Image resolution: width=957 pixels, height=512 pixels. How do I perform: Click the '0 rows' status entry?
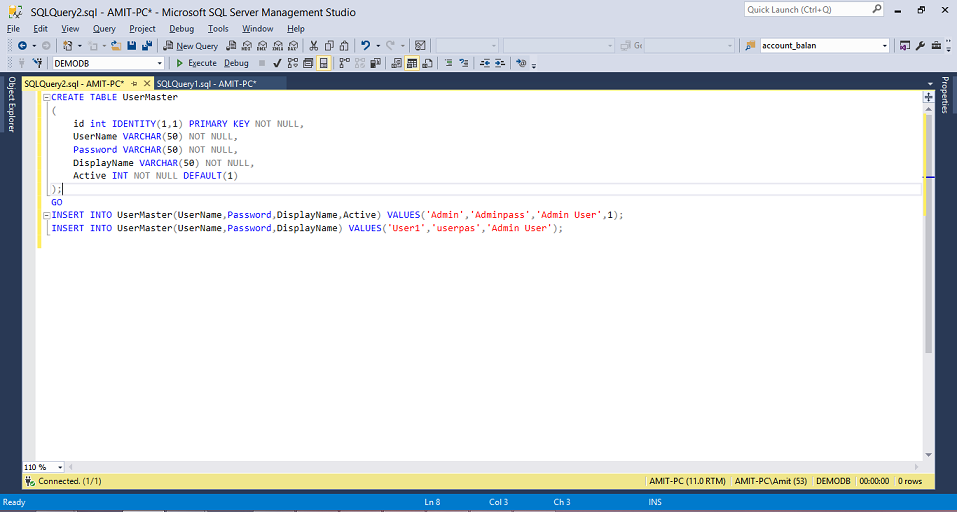pyautogui.click(x=909, y=481)
